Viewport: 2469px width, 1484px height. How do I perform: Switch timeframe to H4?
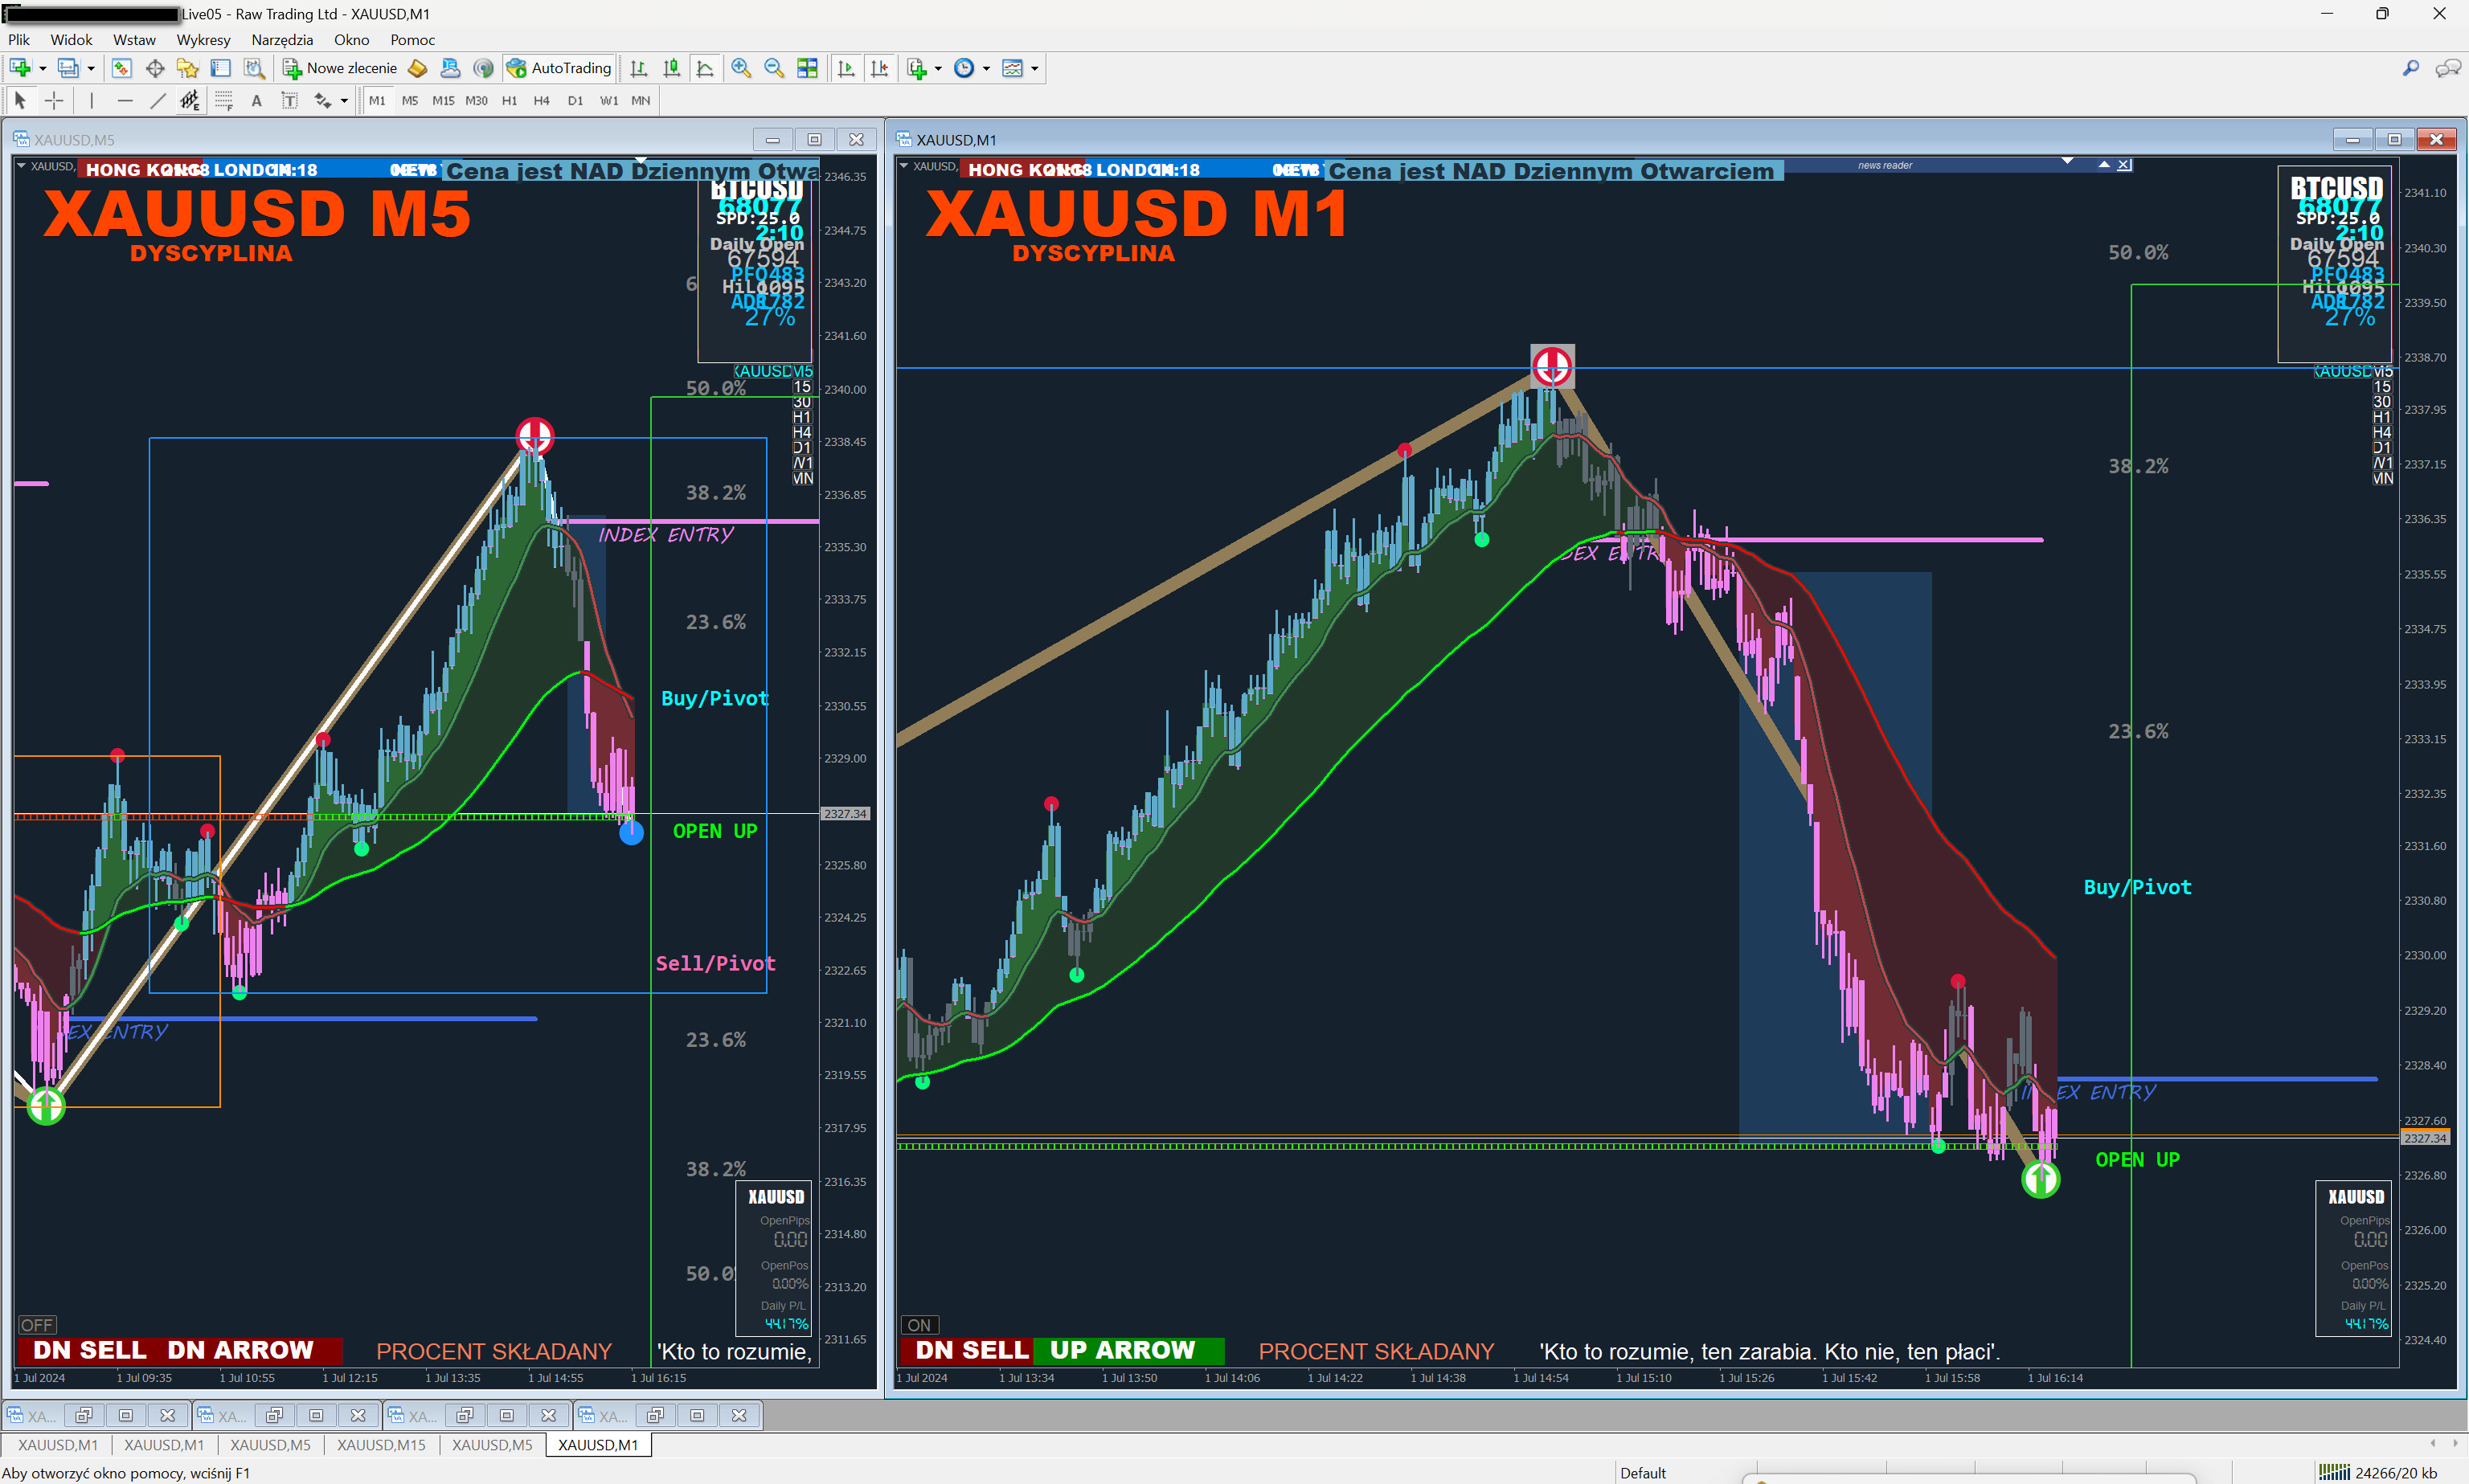click(x=541, y=100)
